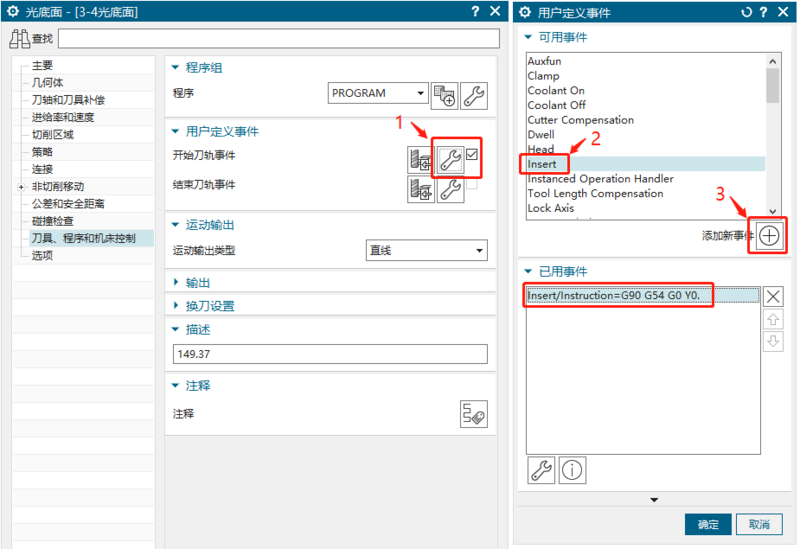Click the binoculars find icon
The image size is (800, 549).
[20, 39]
